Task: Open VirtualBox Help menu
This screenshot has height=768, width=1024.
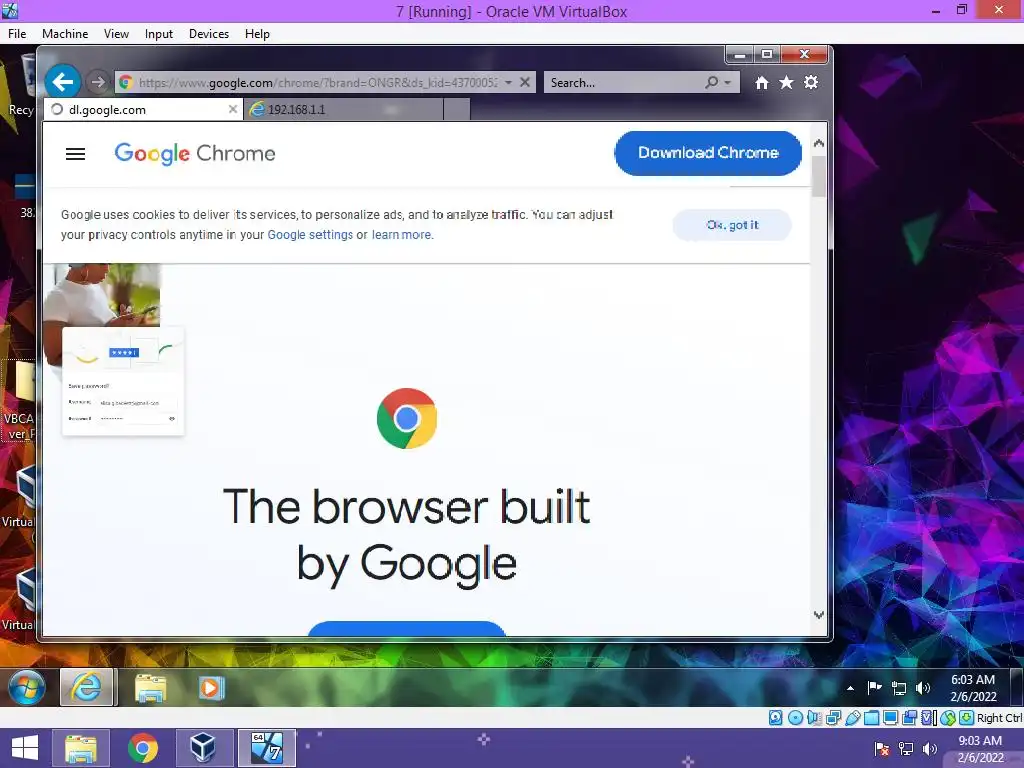Action: pyautogui.click(x=257, y=34)
